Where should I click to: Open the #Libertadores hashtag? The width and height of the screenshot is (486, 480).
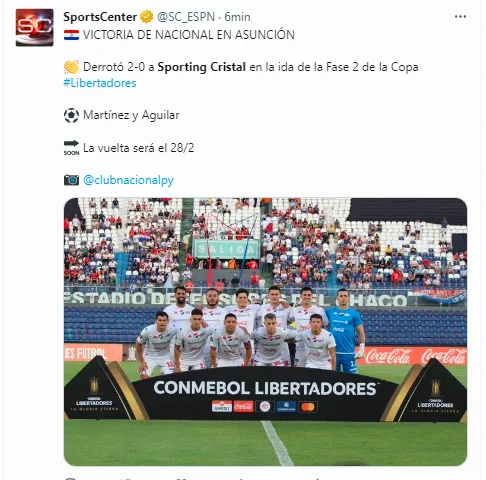(x=100, y=83)
